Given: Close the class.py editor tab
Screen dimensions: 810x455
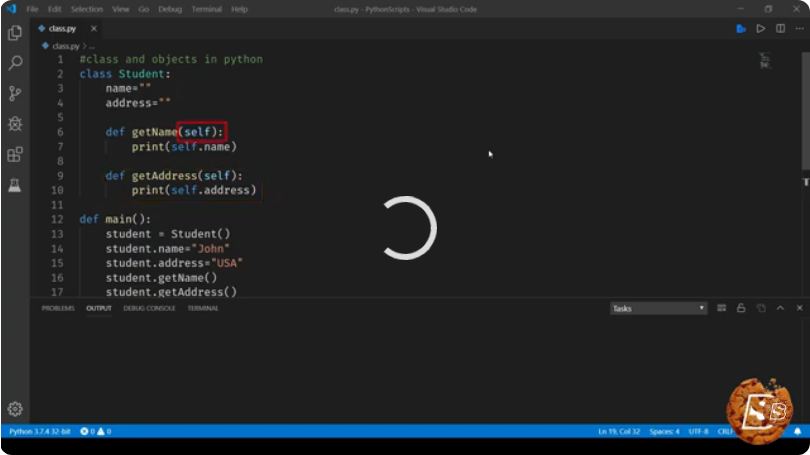Looking at the screenshot, I should click(x=94, y=28).
